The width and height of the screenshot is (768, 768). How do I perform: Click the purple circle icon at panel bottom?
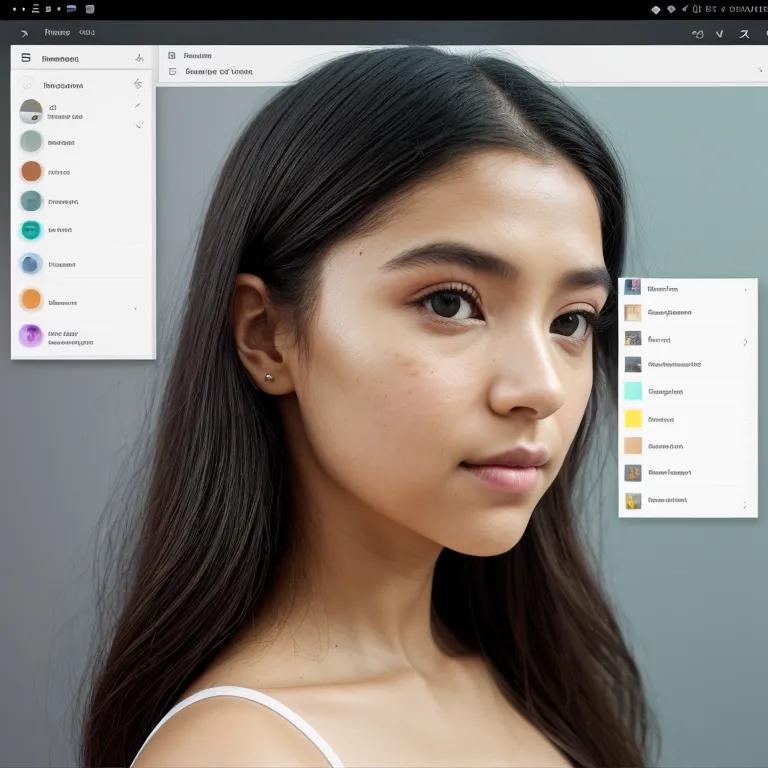click(31, 336)
